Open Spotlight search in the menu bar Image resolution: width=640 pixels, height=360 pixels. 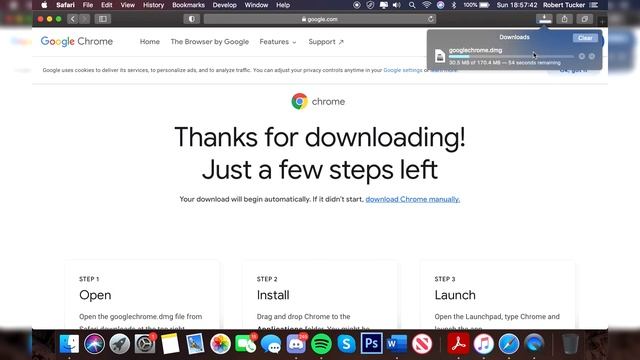pos(412,5)
